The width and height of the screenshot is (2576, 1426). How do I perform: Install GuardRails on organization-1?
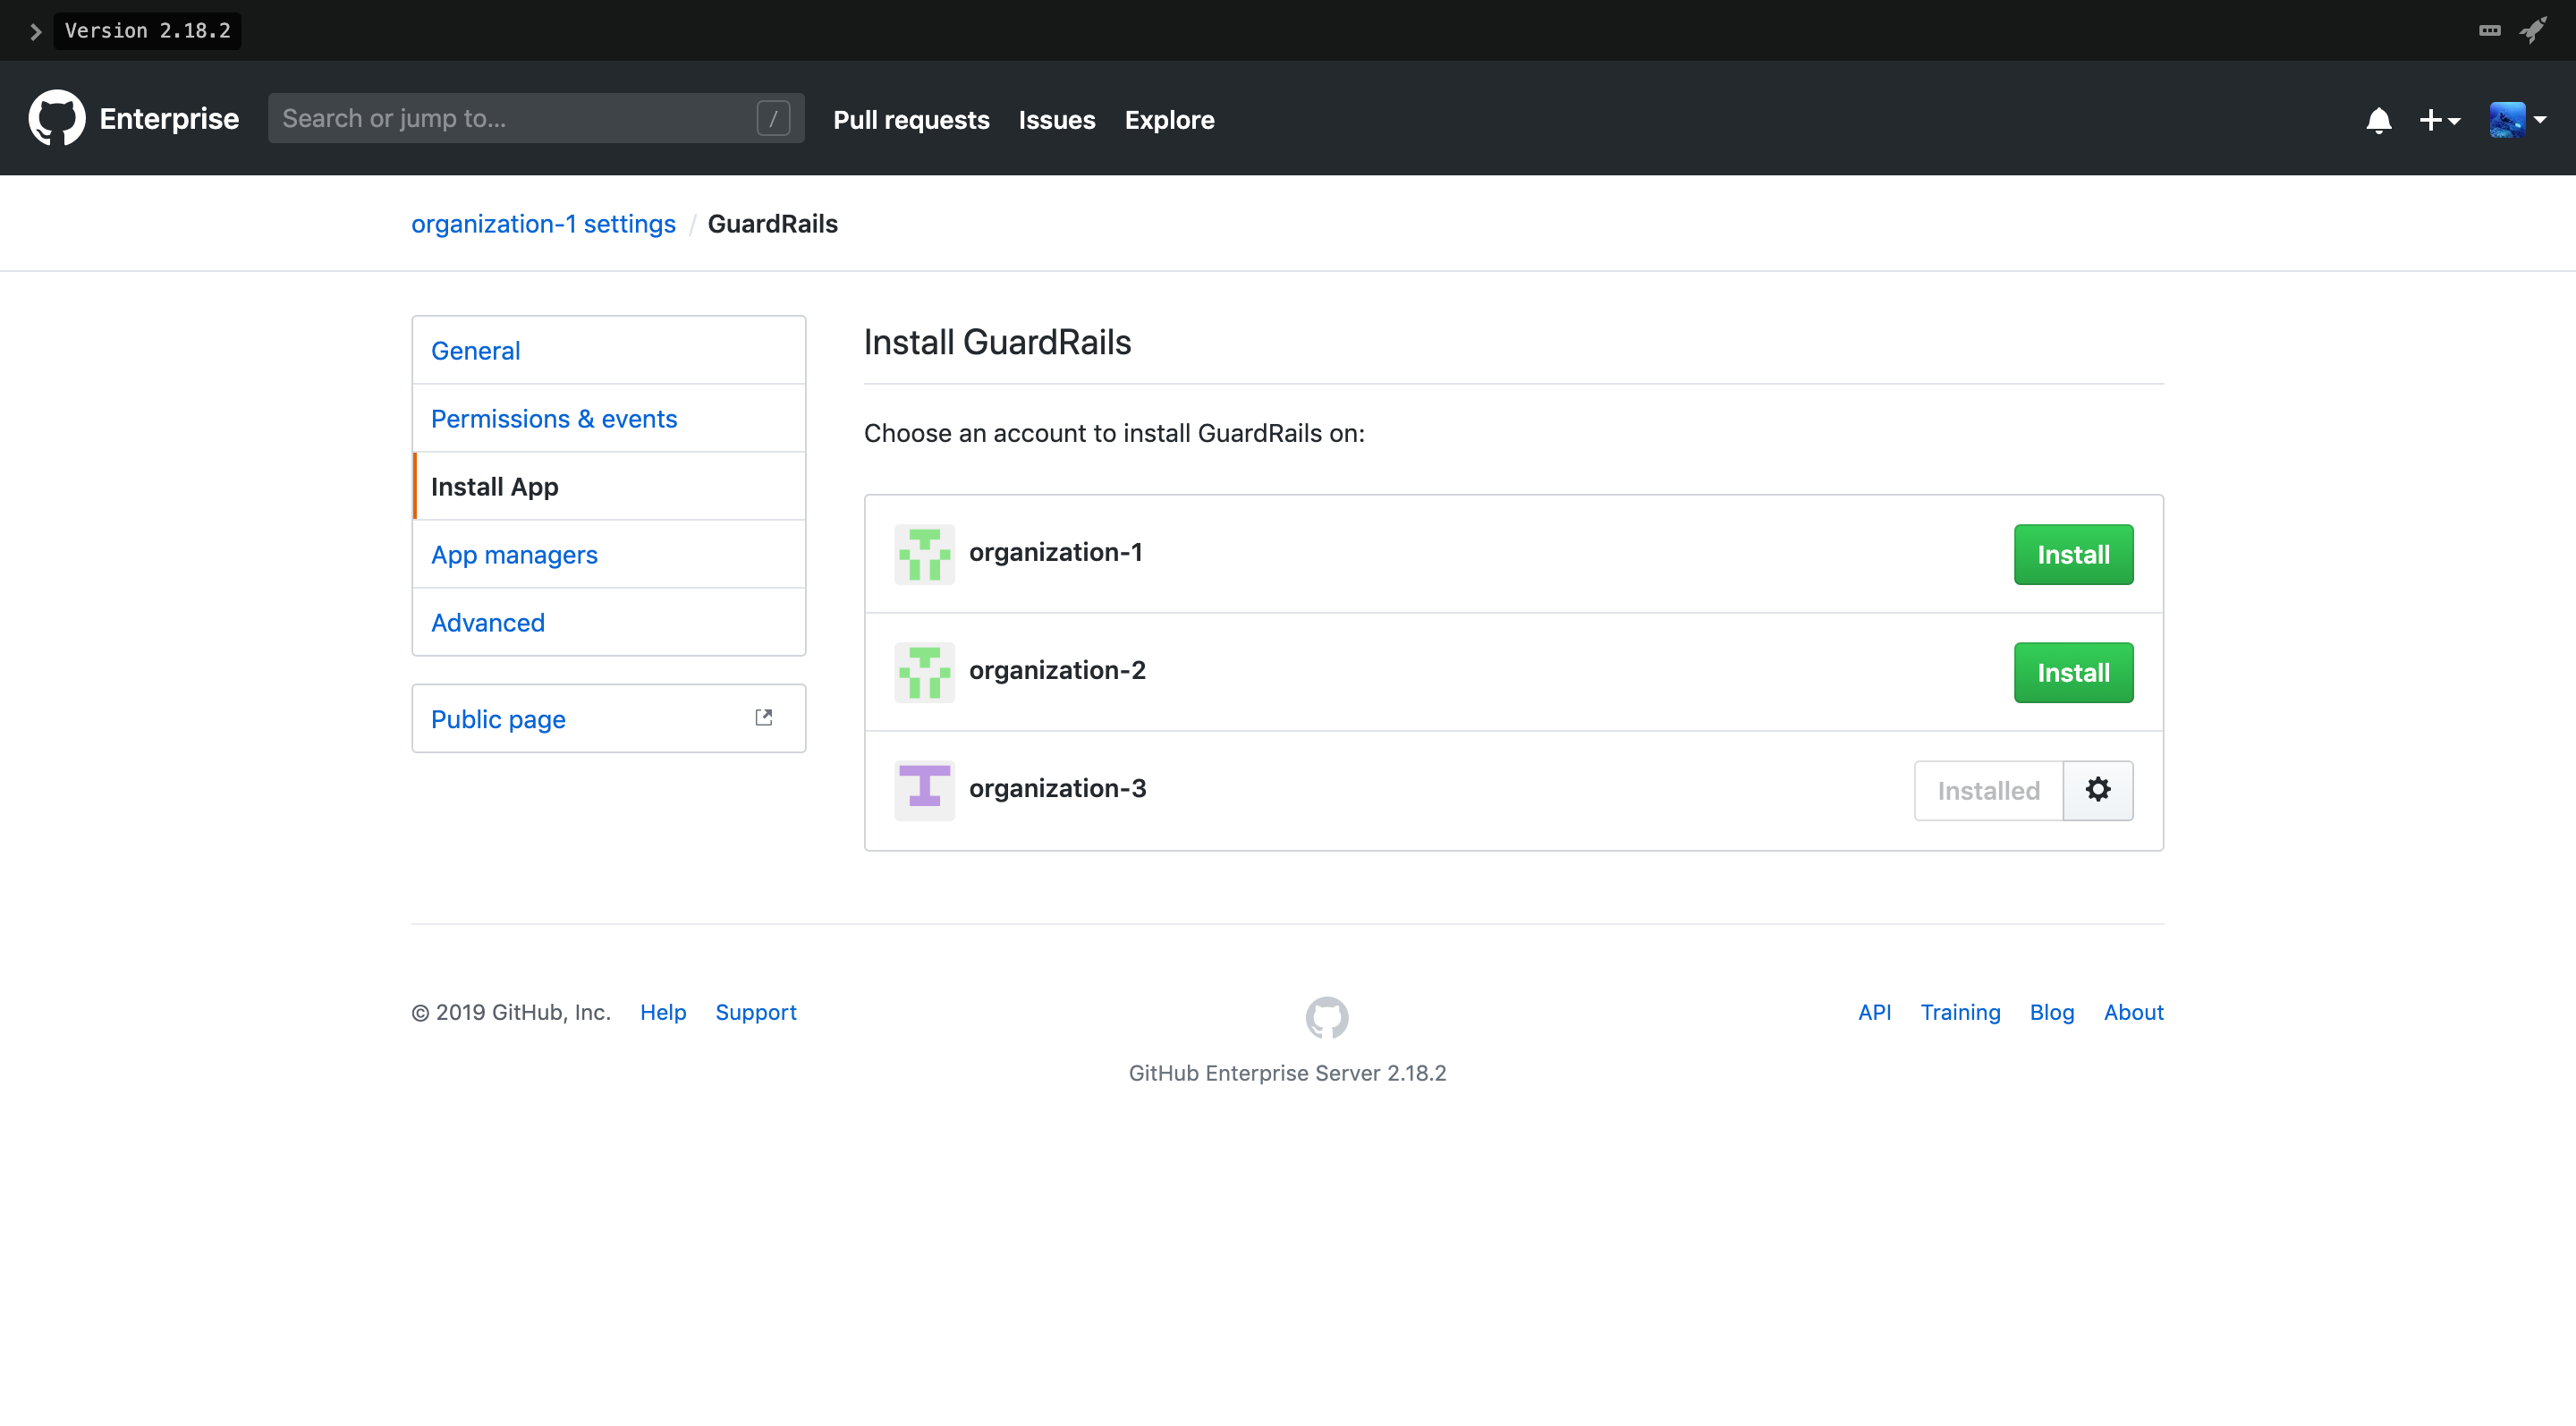pyautogui.click(x=2072, y=553)
